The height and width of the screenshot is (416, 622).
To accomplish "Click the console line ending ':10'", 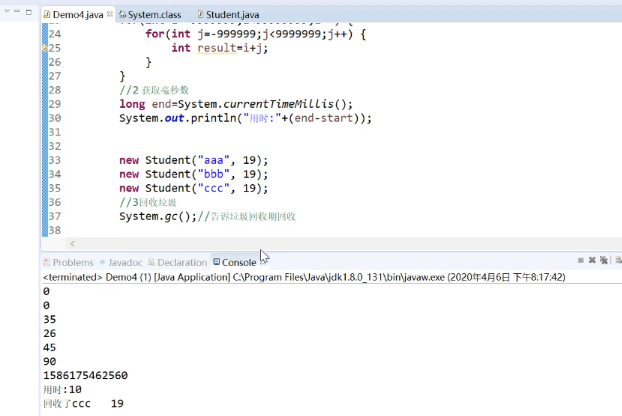I will (x=62, y=389).
